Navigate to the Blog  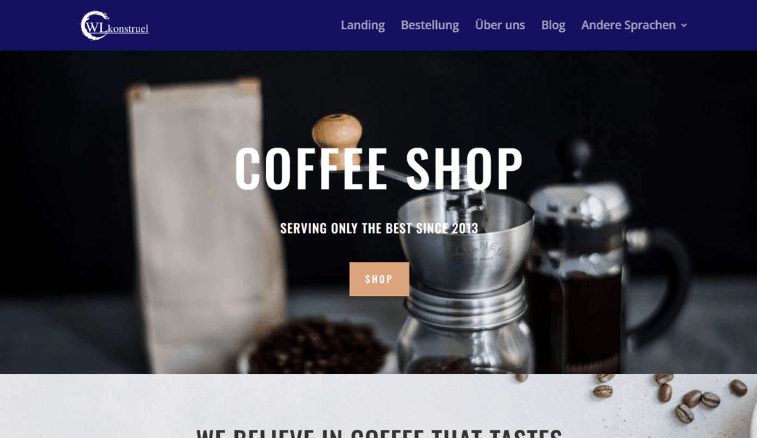coord(553,25)
